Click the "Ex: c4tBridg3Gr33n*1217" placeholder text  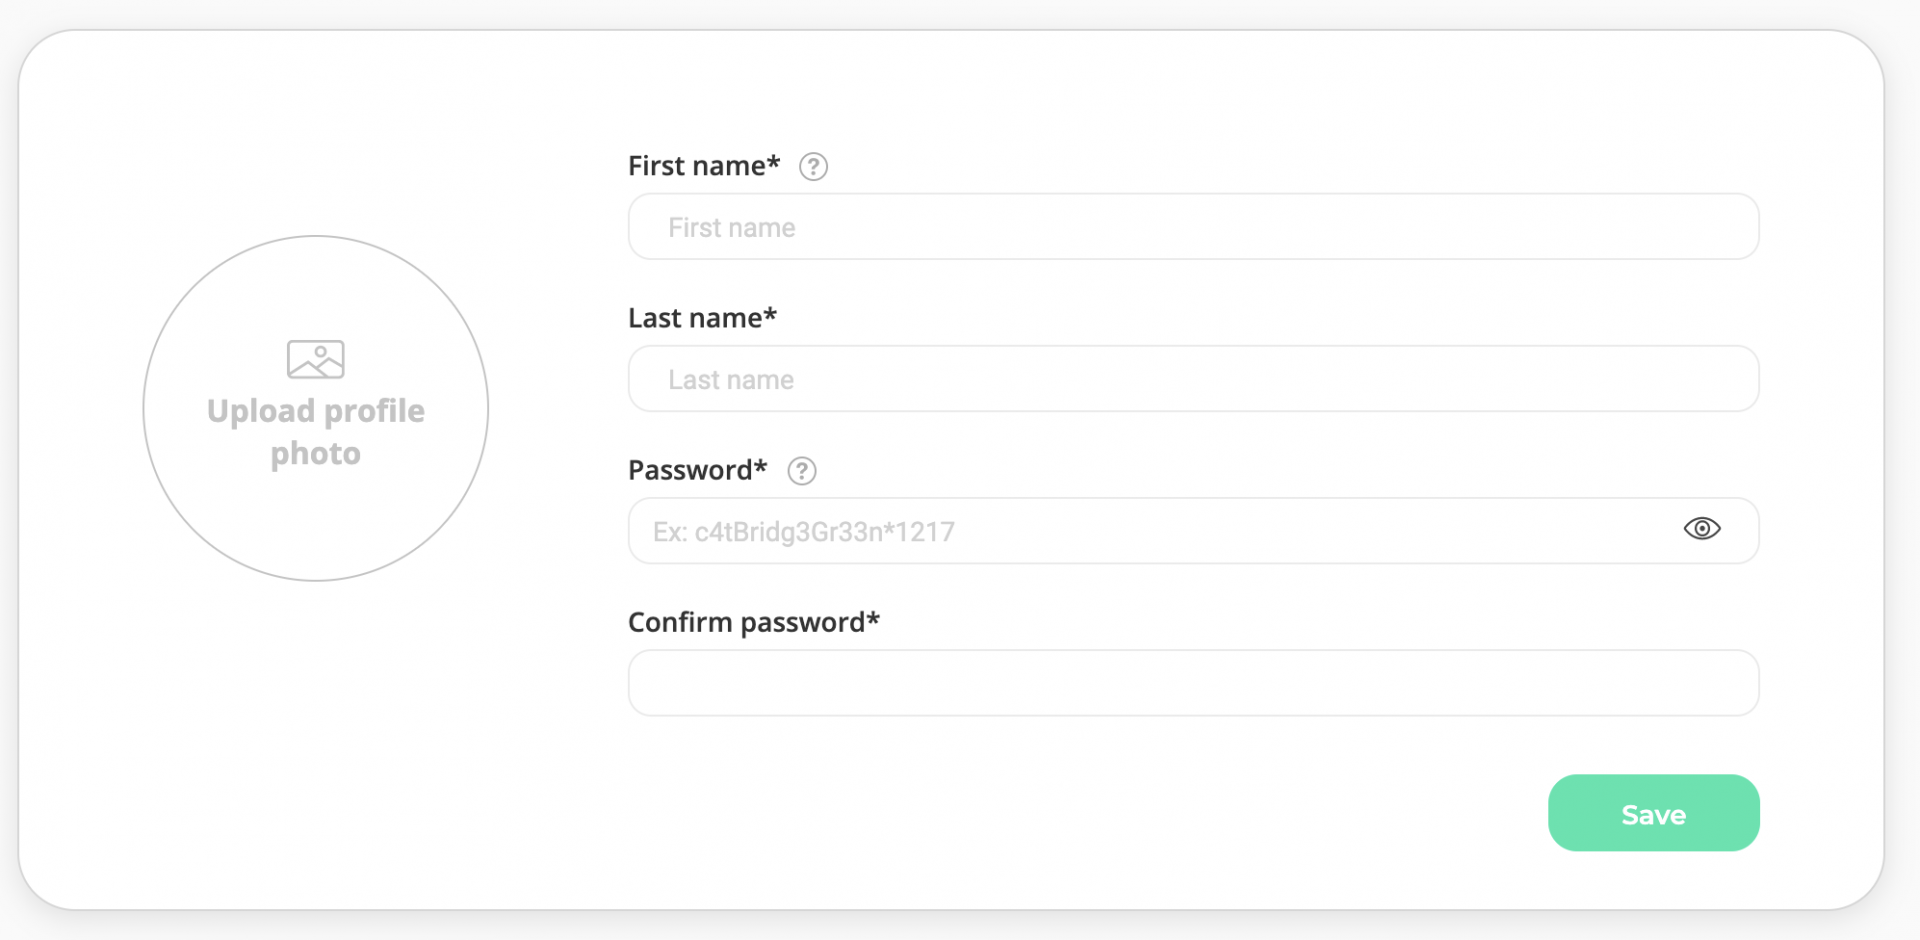point(803,532)
